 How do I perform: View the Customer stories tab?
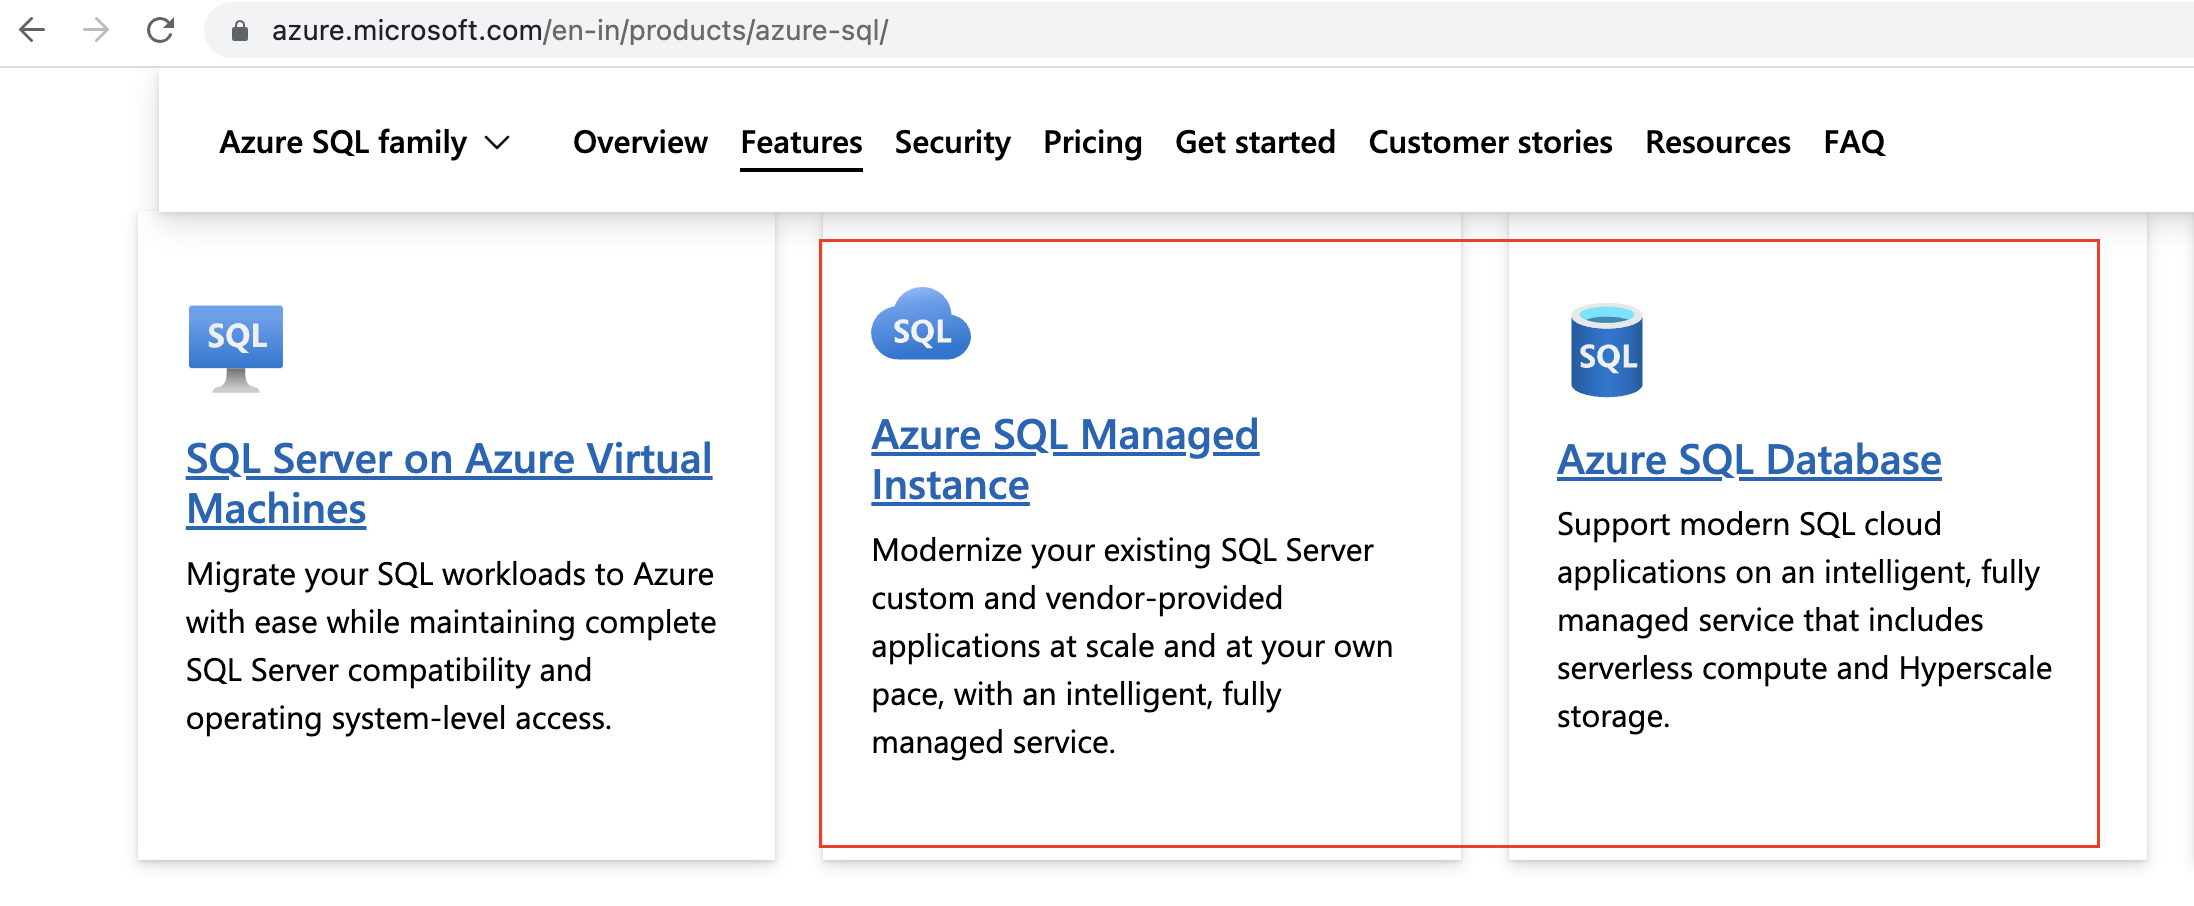point(1490,143)
